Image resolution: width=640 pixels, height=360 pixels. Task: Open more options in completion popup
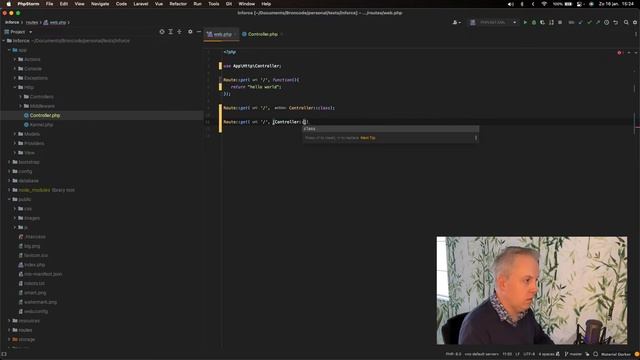coord(476,138)
